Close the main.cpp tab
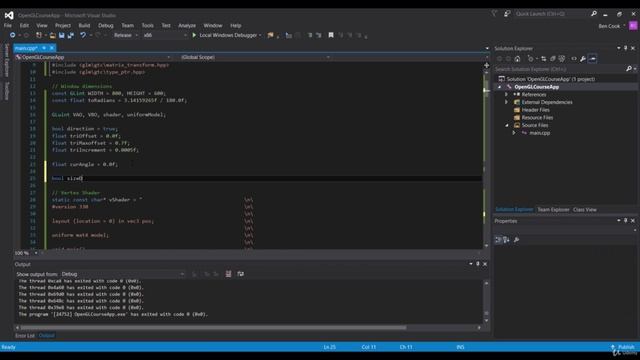The height and width of the screenshot is (360, 640). tap(52, 48)
